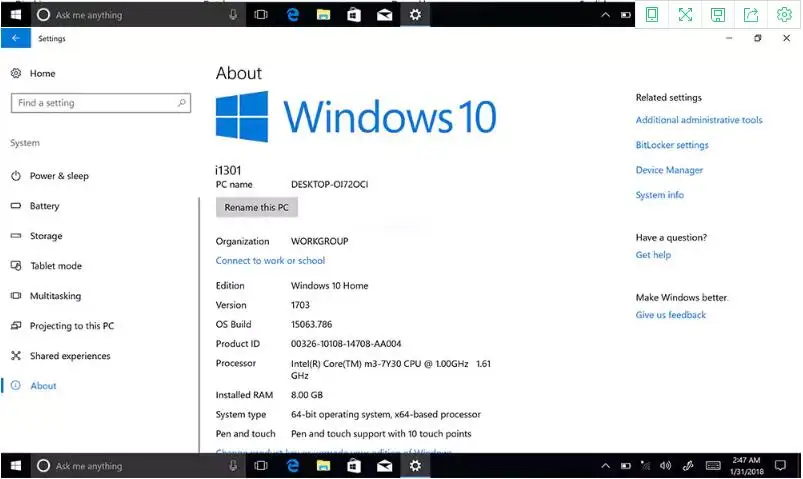Select the About sidebar entry
This screenshot has height=479, width=803.
pyautogui.click(x=43, y=385)
